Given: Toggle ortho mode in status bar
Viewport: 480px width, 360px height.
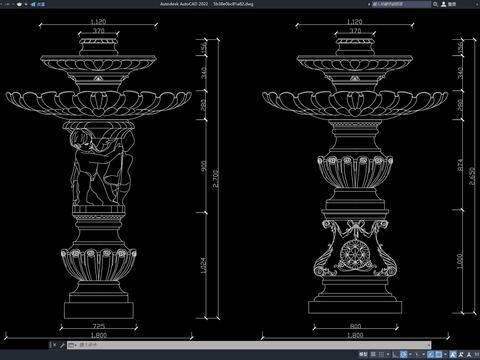Looking at the screenshot, I should 395,354.
